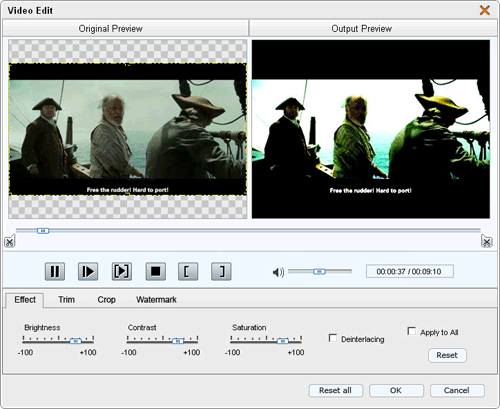
Task: Click the Brightness slider handle
Action: pos(76,341)
